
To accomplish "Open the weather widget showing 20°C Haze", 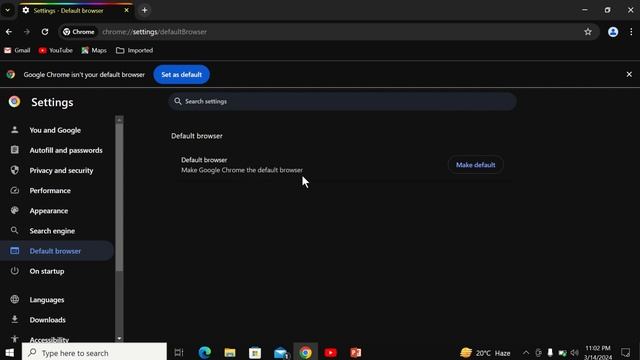I will click(x=485, y=353).
